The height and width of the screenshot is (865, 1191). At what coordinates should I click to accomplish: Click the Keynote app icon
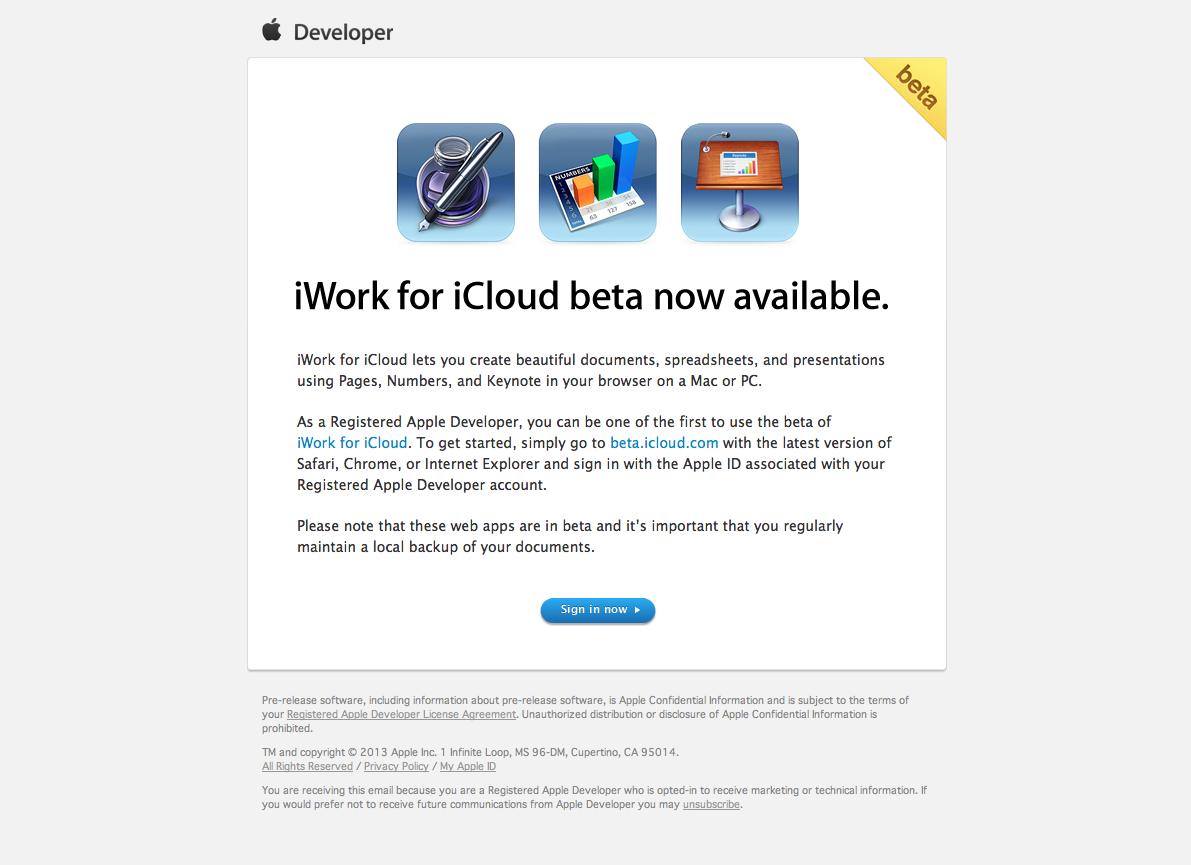(740, 183)
